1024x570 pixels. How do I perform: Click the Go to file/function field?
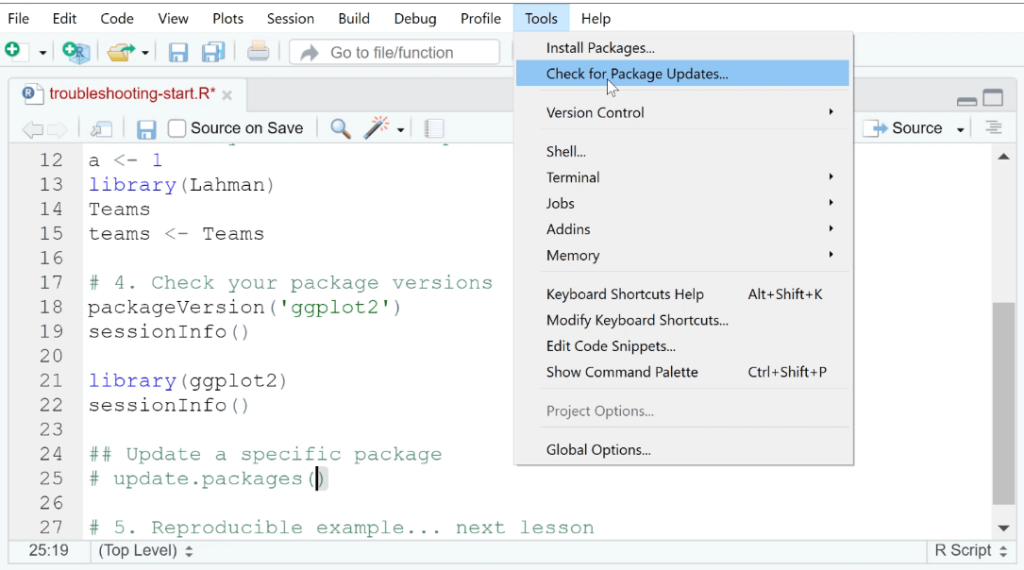[x=394, y=52]
